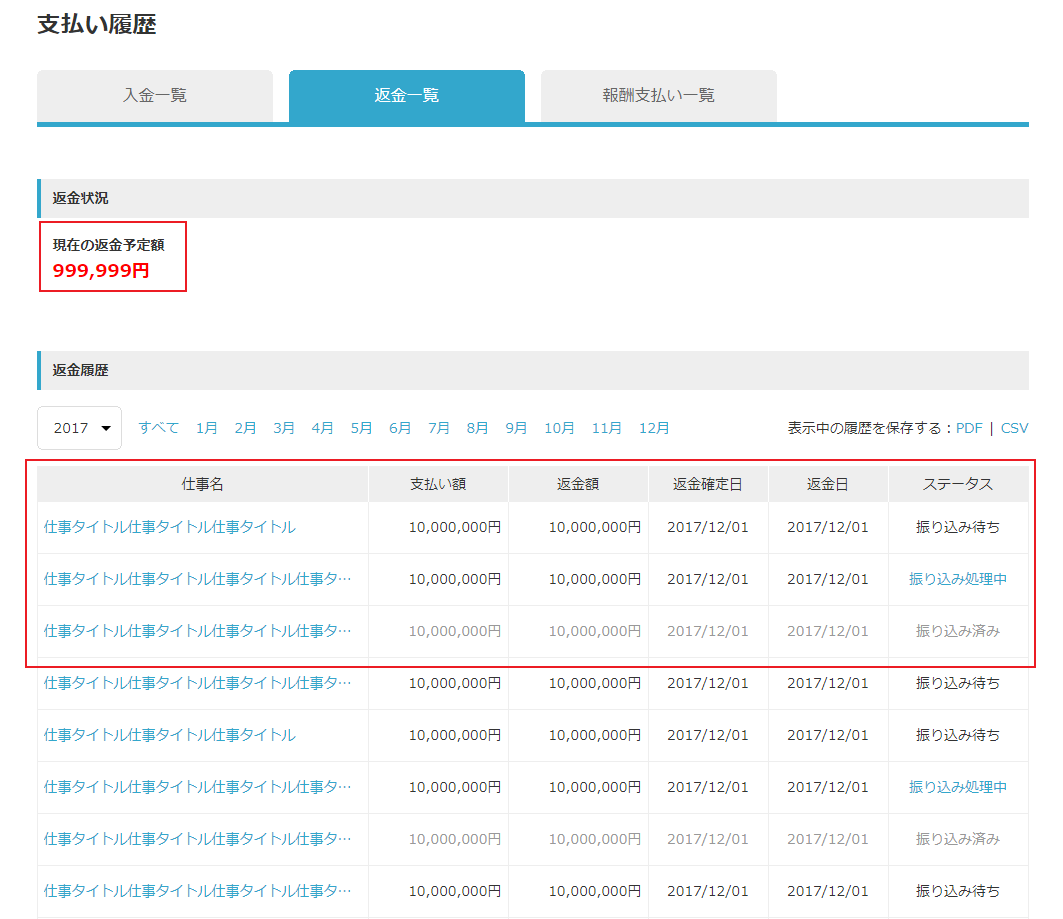Screen dimensions: 1063x919
Task: Open the job title in the fifth table row
Action: (x=169, y=735)
